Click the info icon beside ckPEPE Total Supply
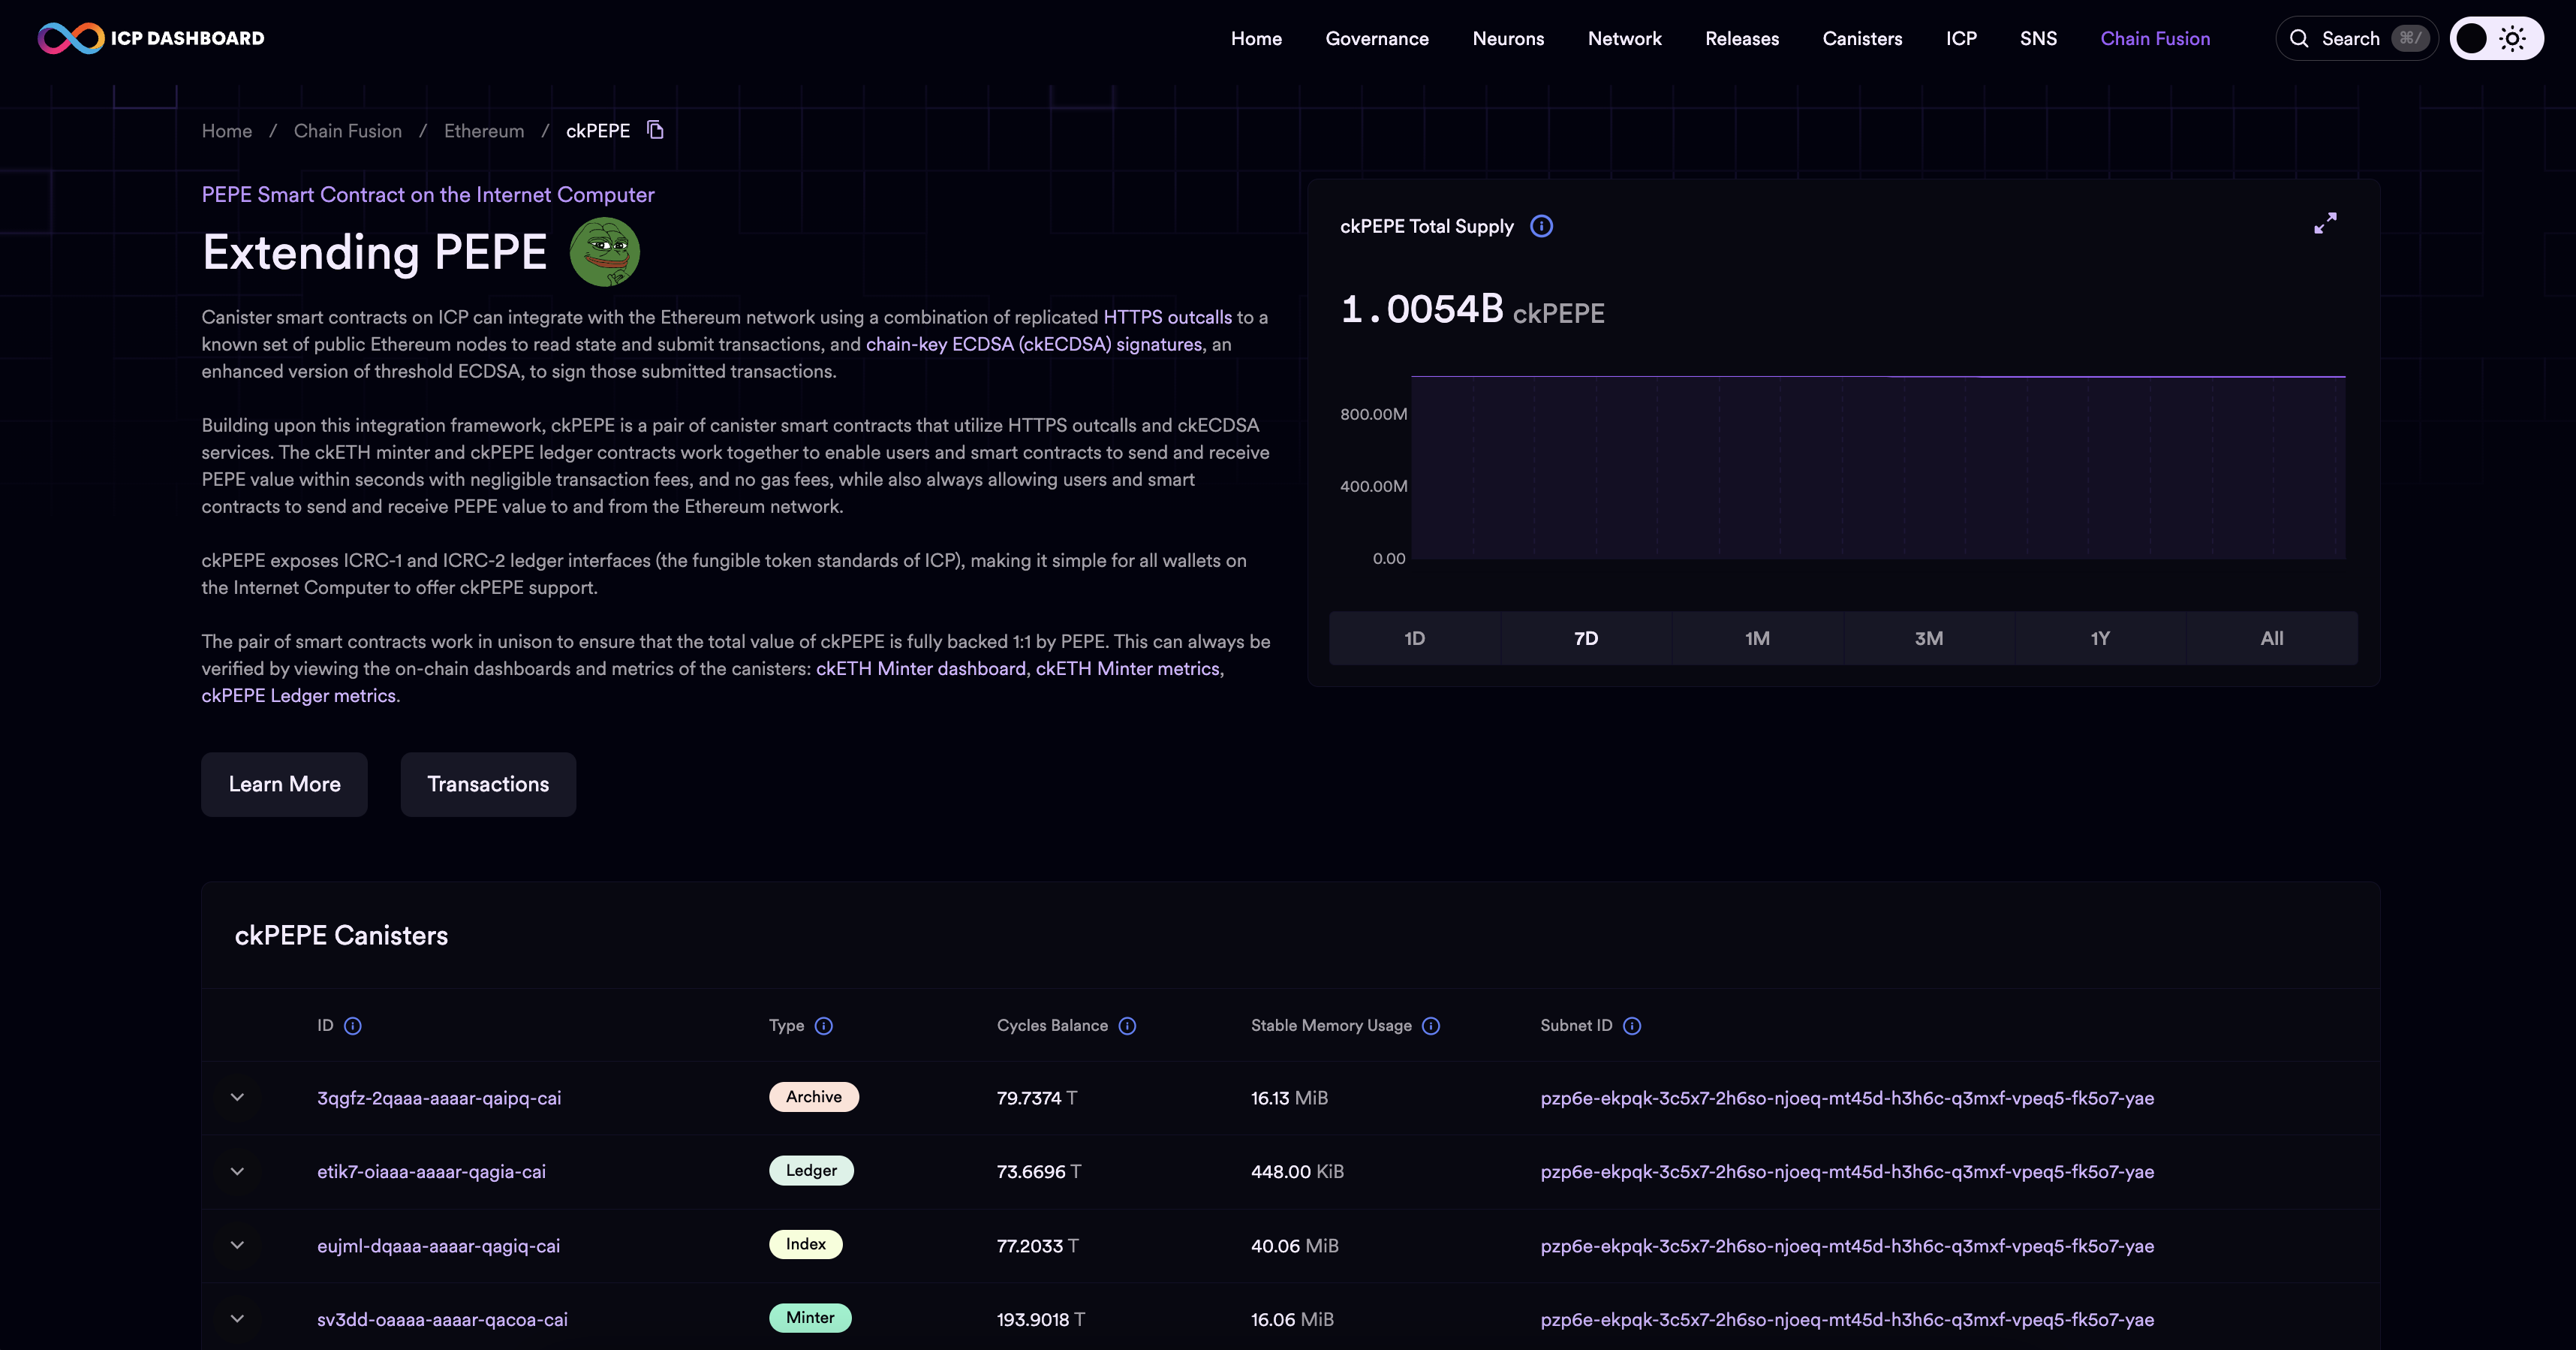 pos(1541,226)
